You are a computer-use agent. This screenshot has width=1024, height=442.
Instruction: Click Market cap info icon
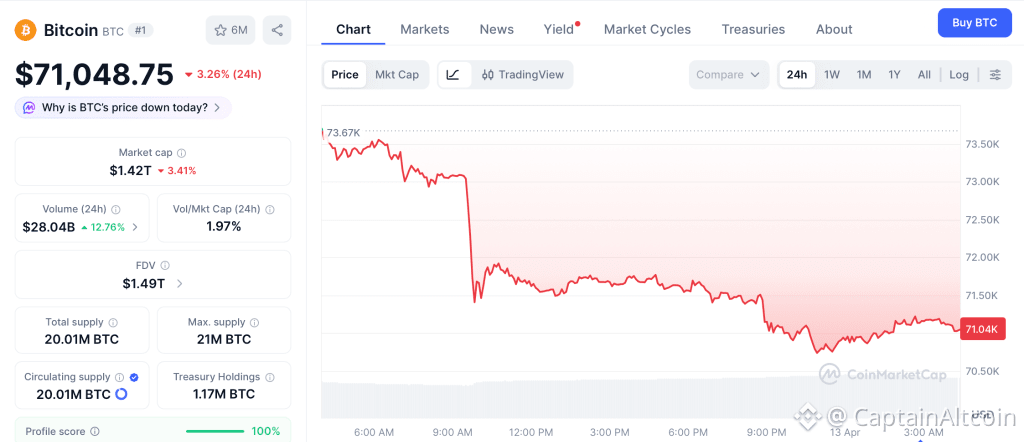[181, 153]
